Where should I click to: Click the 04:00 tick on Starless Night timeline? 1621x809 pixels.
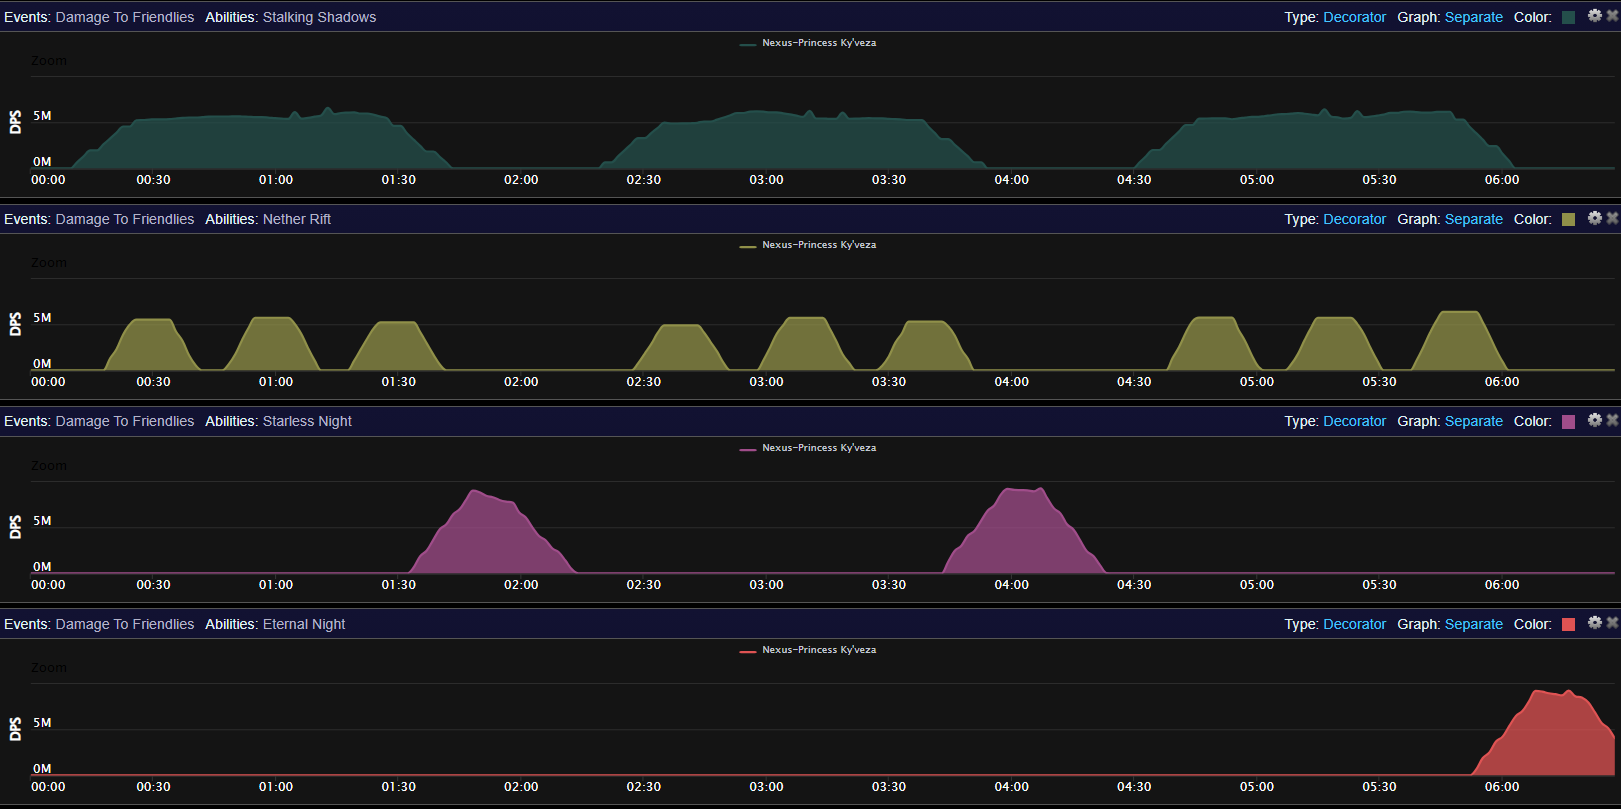coord(1011,585)
